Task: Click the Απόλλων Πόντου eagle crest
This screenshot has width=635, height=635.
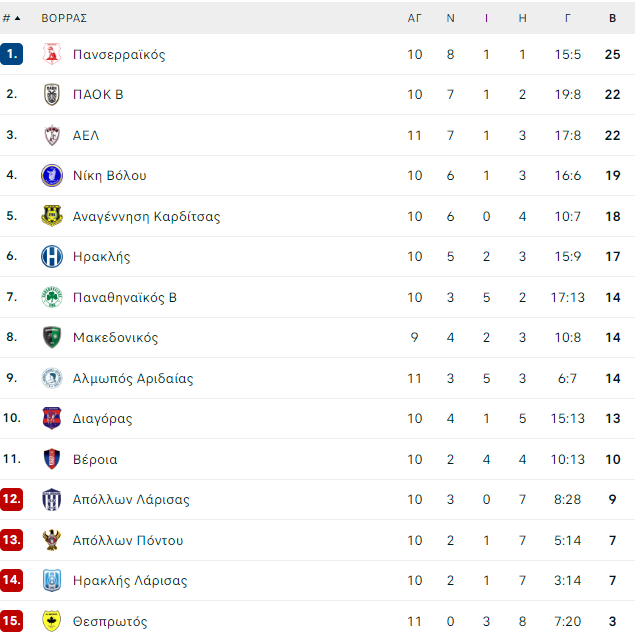Action: click(x=52, y=540)
